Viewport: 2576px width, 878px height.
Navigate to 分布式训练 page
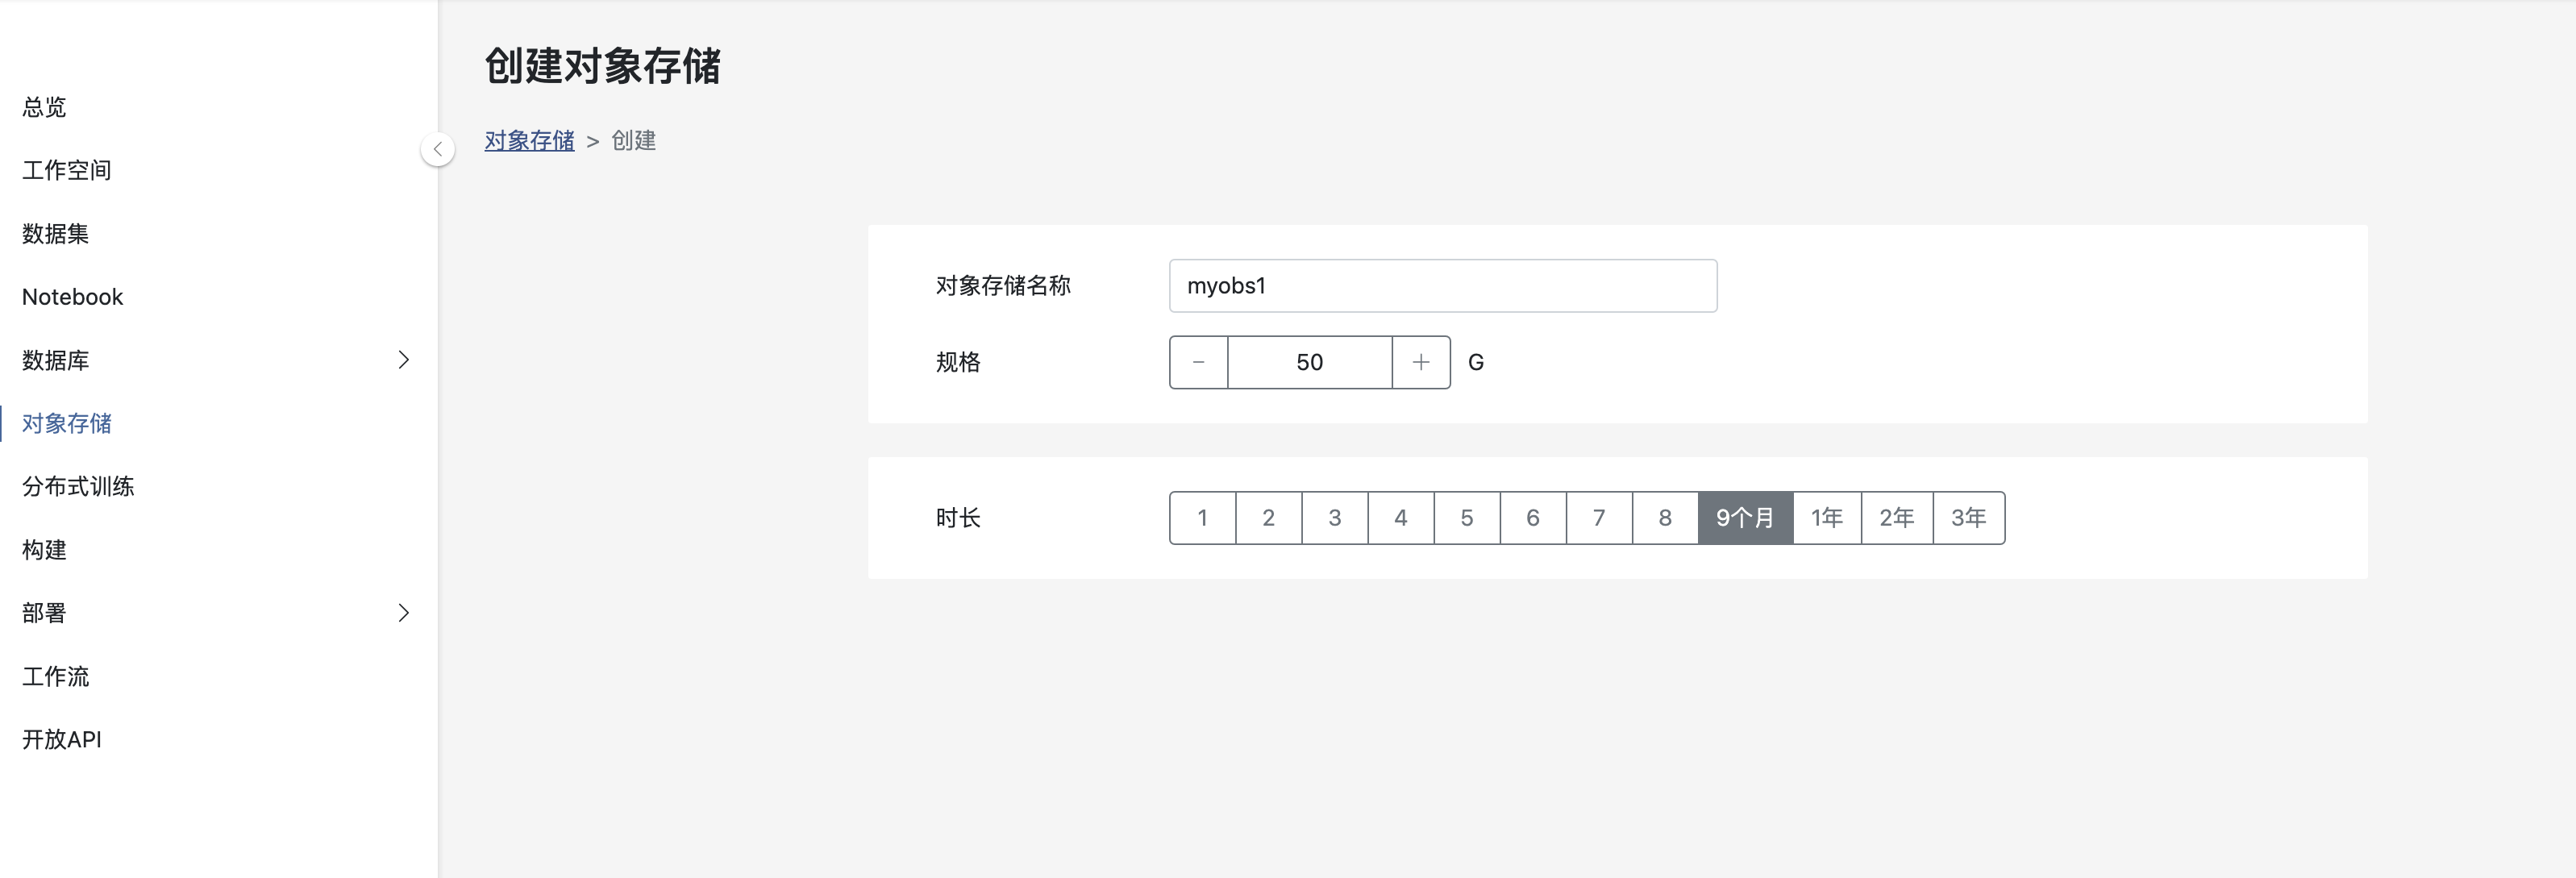pos(78,487)
